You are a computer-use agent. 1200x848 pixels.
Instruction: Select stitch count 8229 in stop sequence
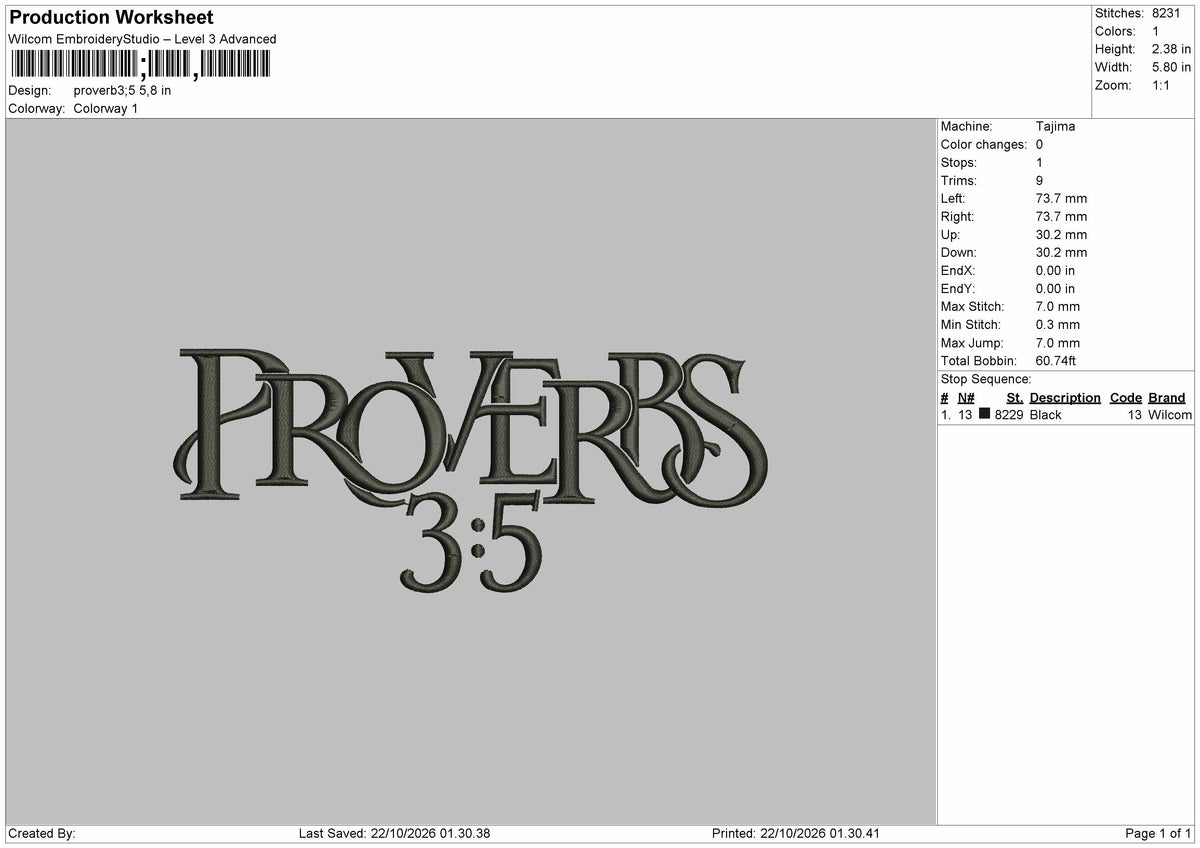tap(1009, 415)
